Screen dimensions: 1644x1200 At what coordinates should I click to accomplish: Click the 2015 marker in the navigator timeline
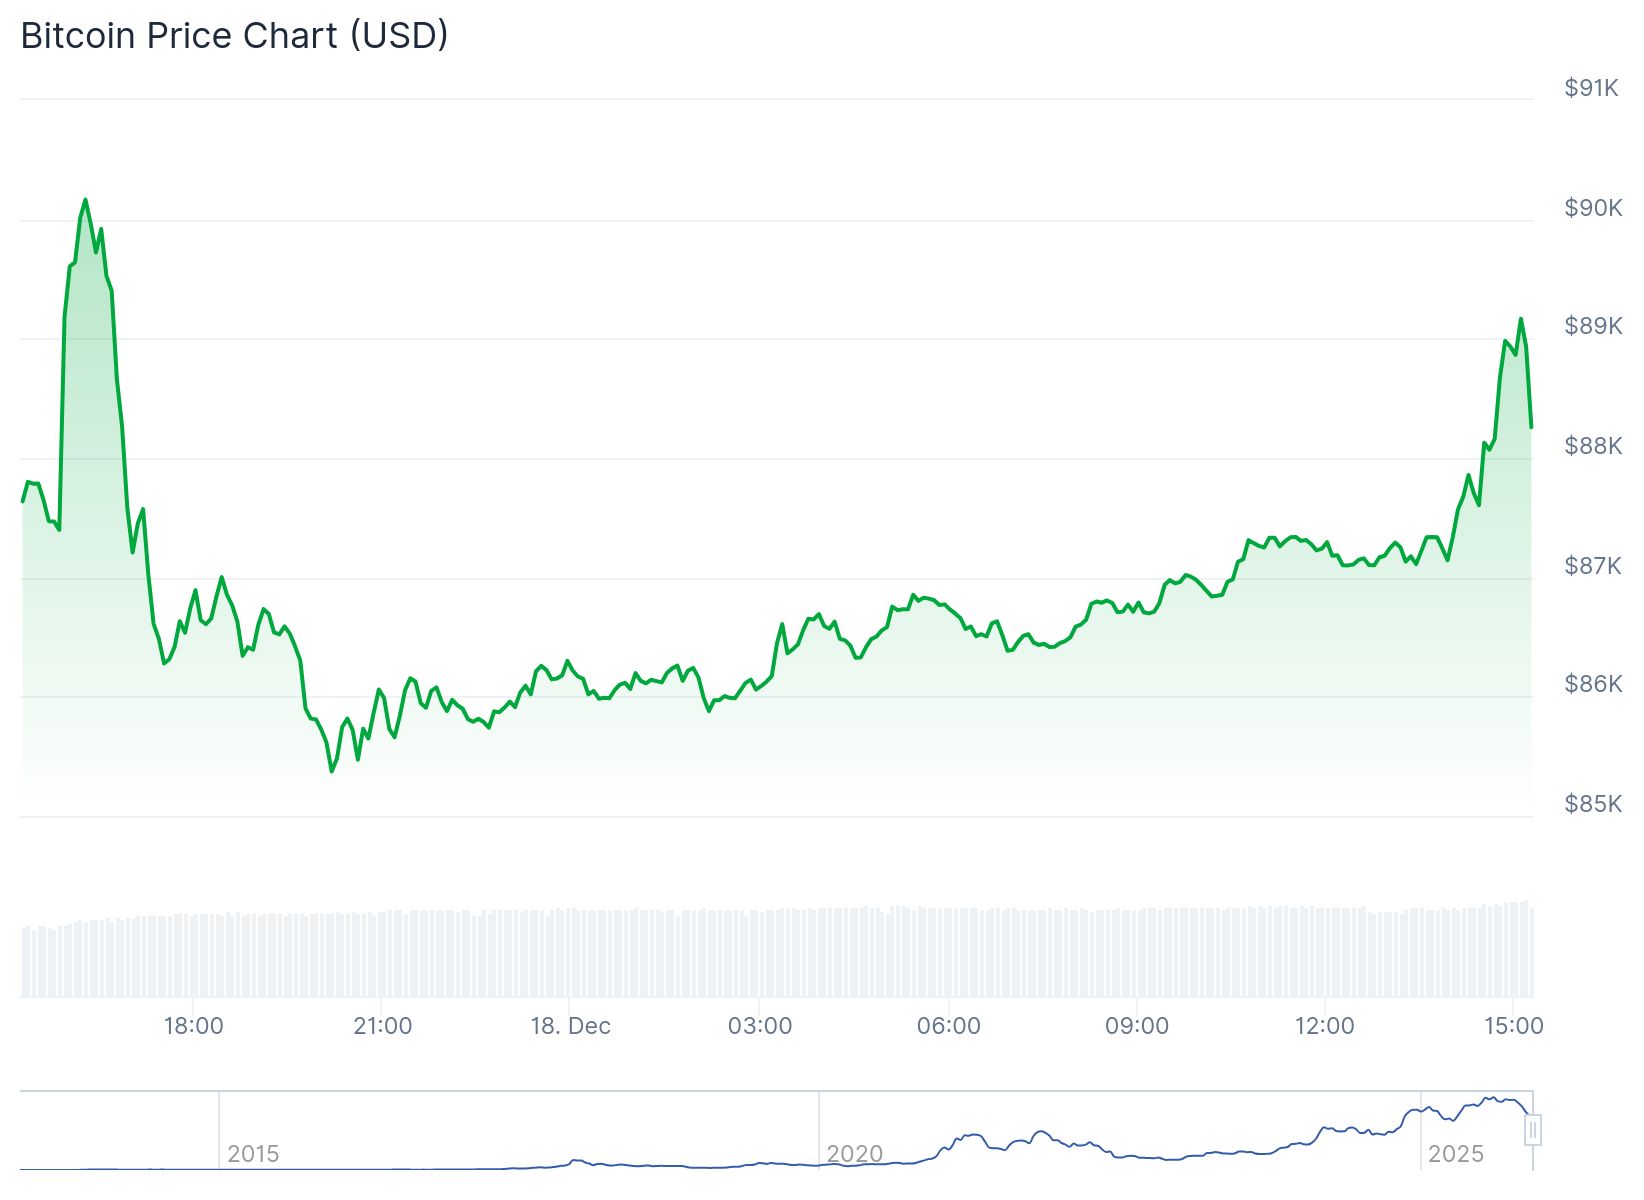(x=253, y=1154)
